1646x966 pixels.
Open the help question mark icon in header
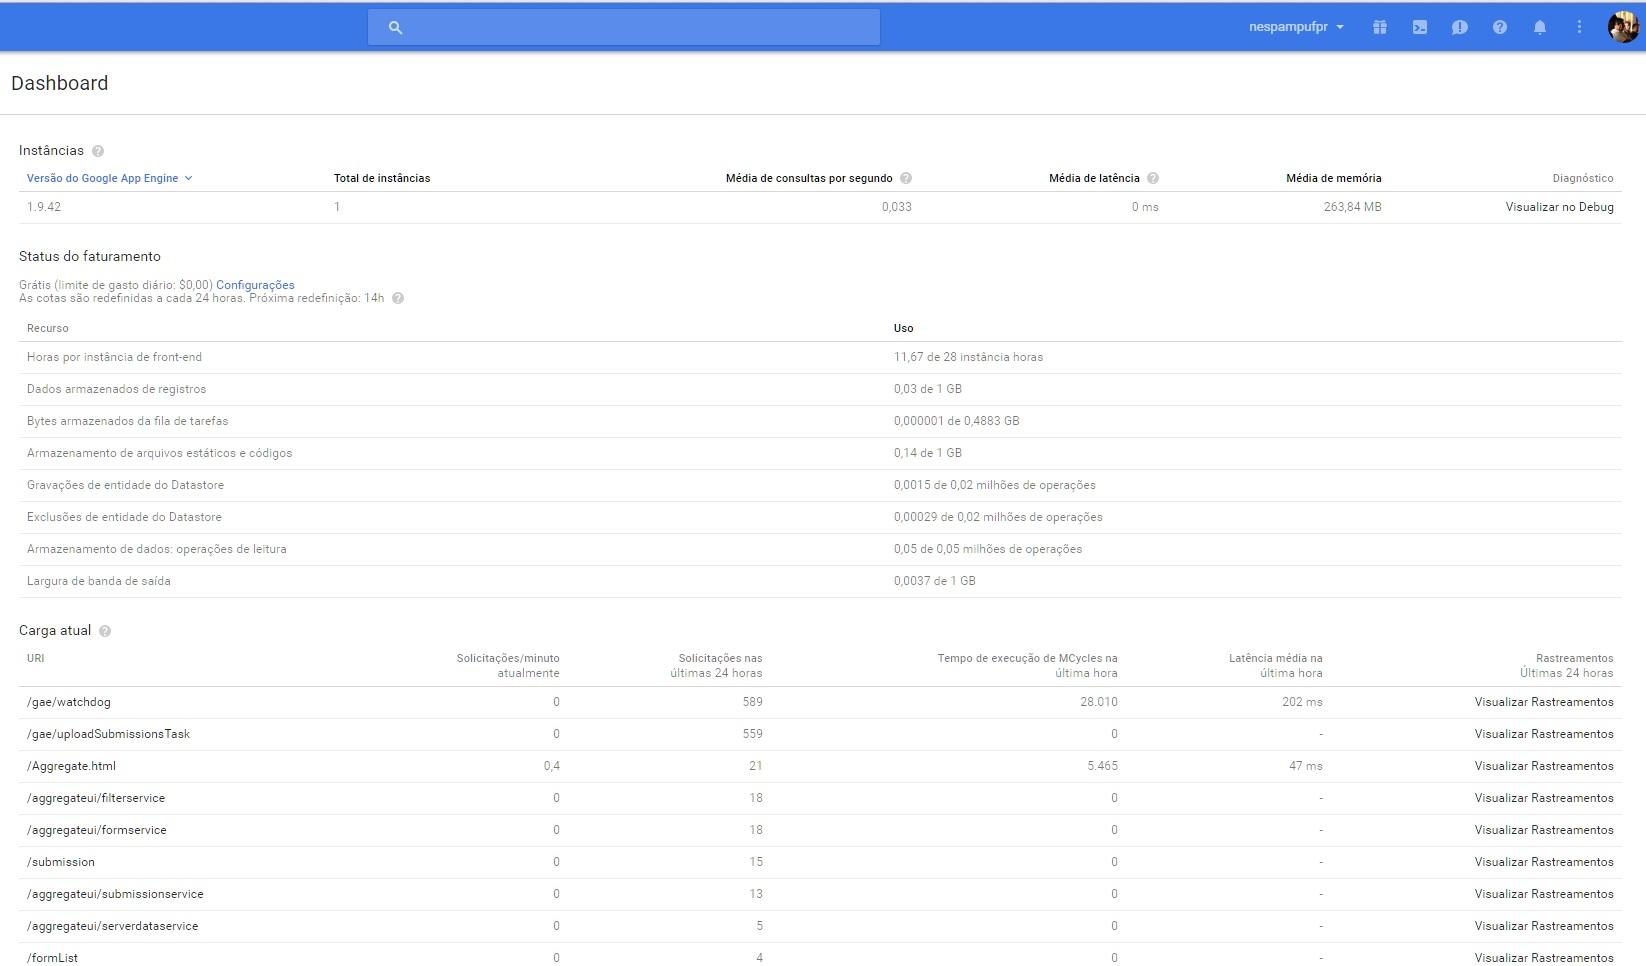tap(1499, 27)
